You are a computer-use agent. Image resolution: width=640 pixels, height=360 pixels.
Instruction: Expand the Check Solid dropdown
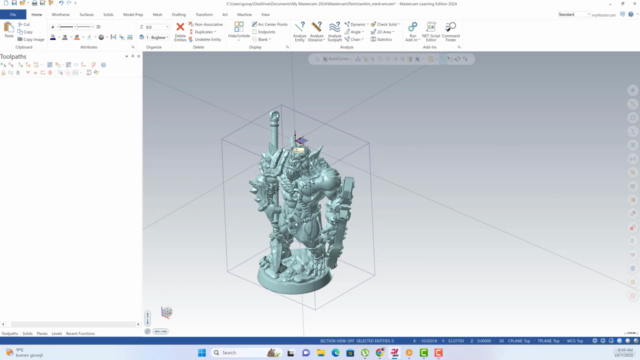click(x=399, y=24)
